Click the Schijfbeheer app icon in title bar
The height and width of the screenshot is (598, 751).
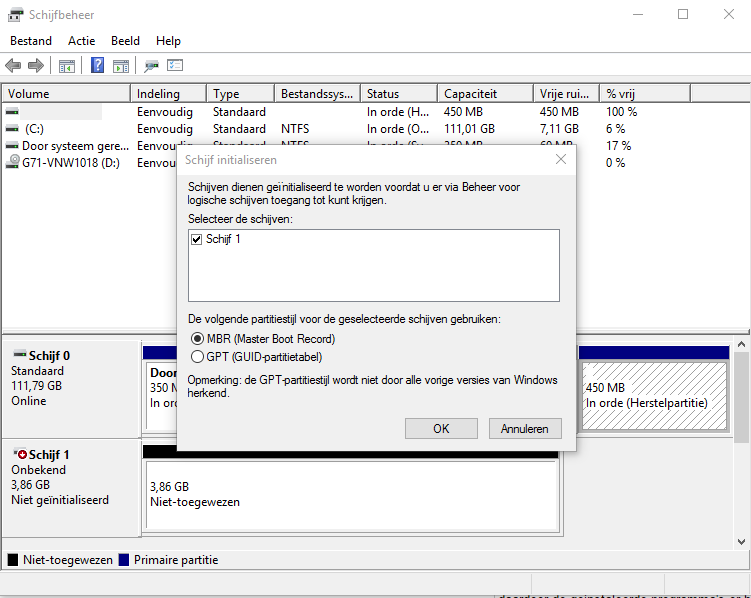click(15, 15)
